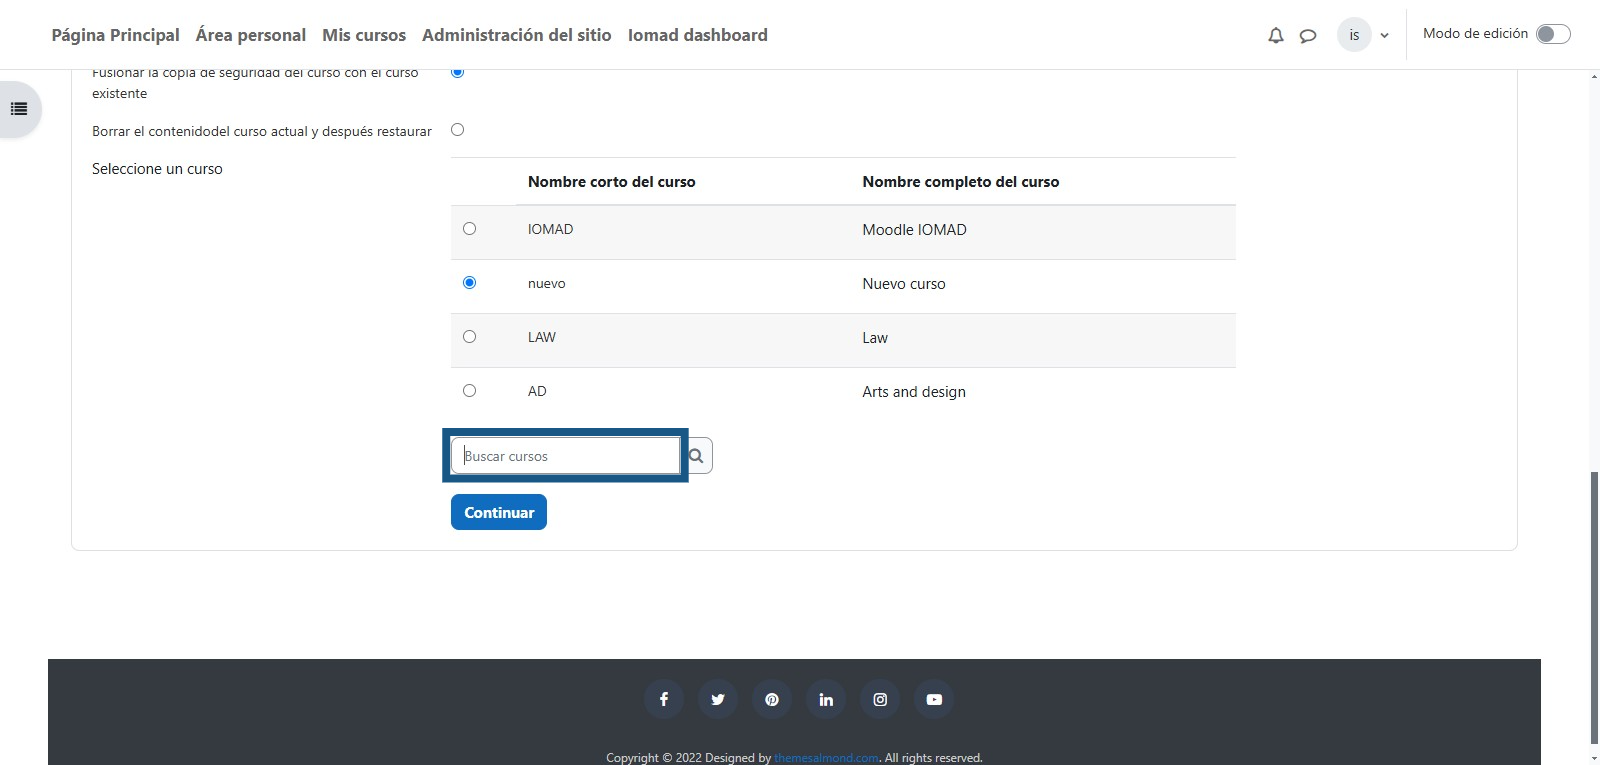Expand the user menu dropdown arrow
This screenshot has height=765, width=1600.
[x=1384, y=36]
